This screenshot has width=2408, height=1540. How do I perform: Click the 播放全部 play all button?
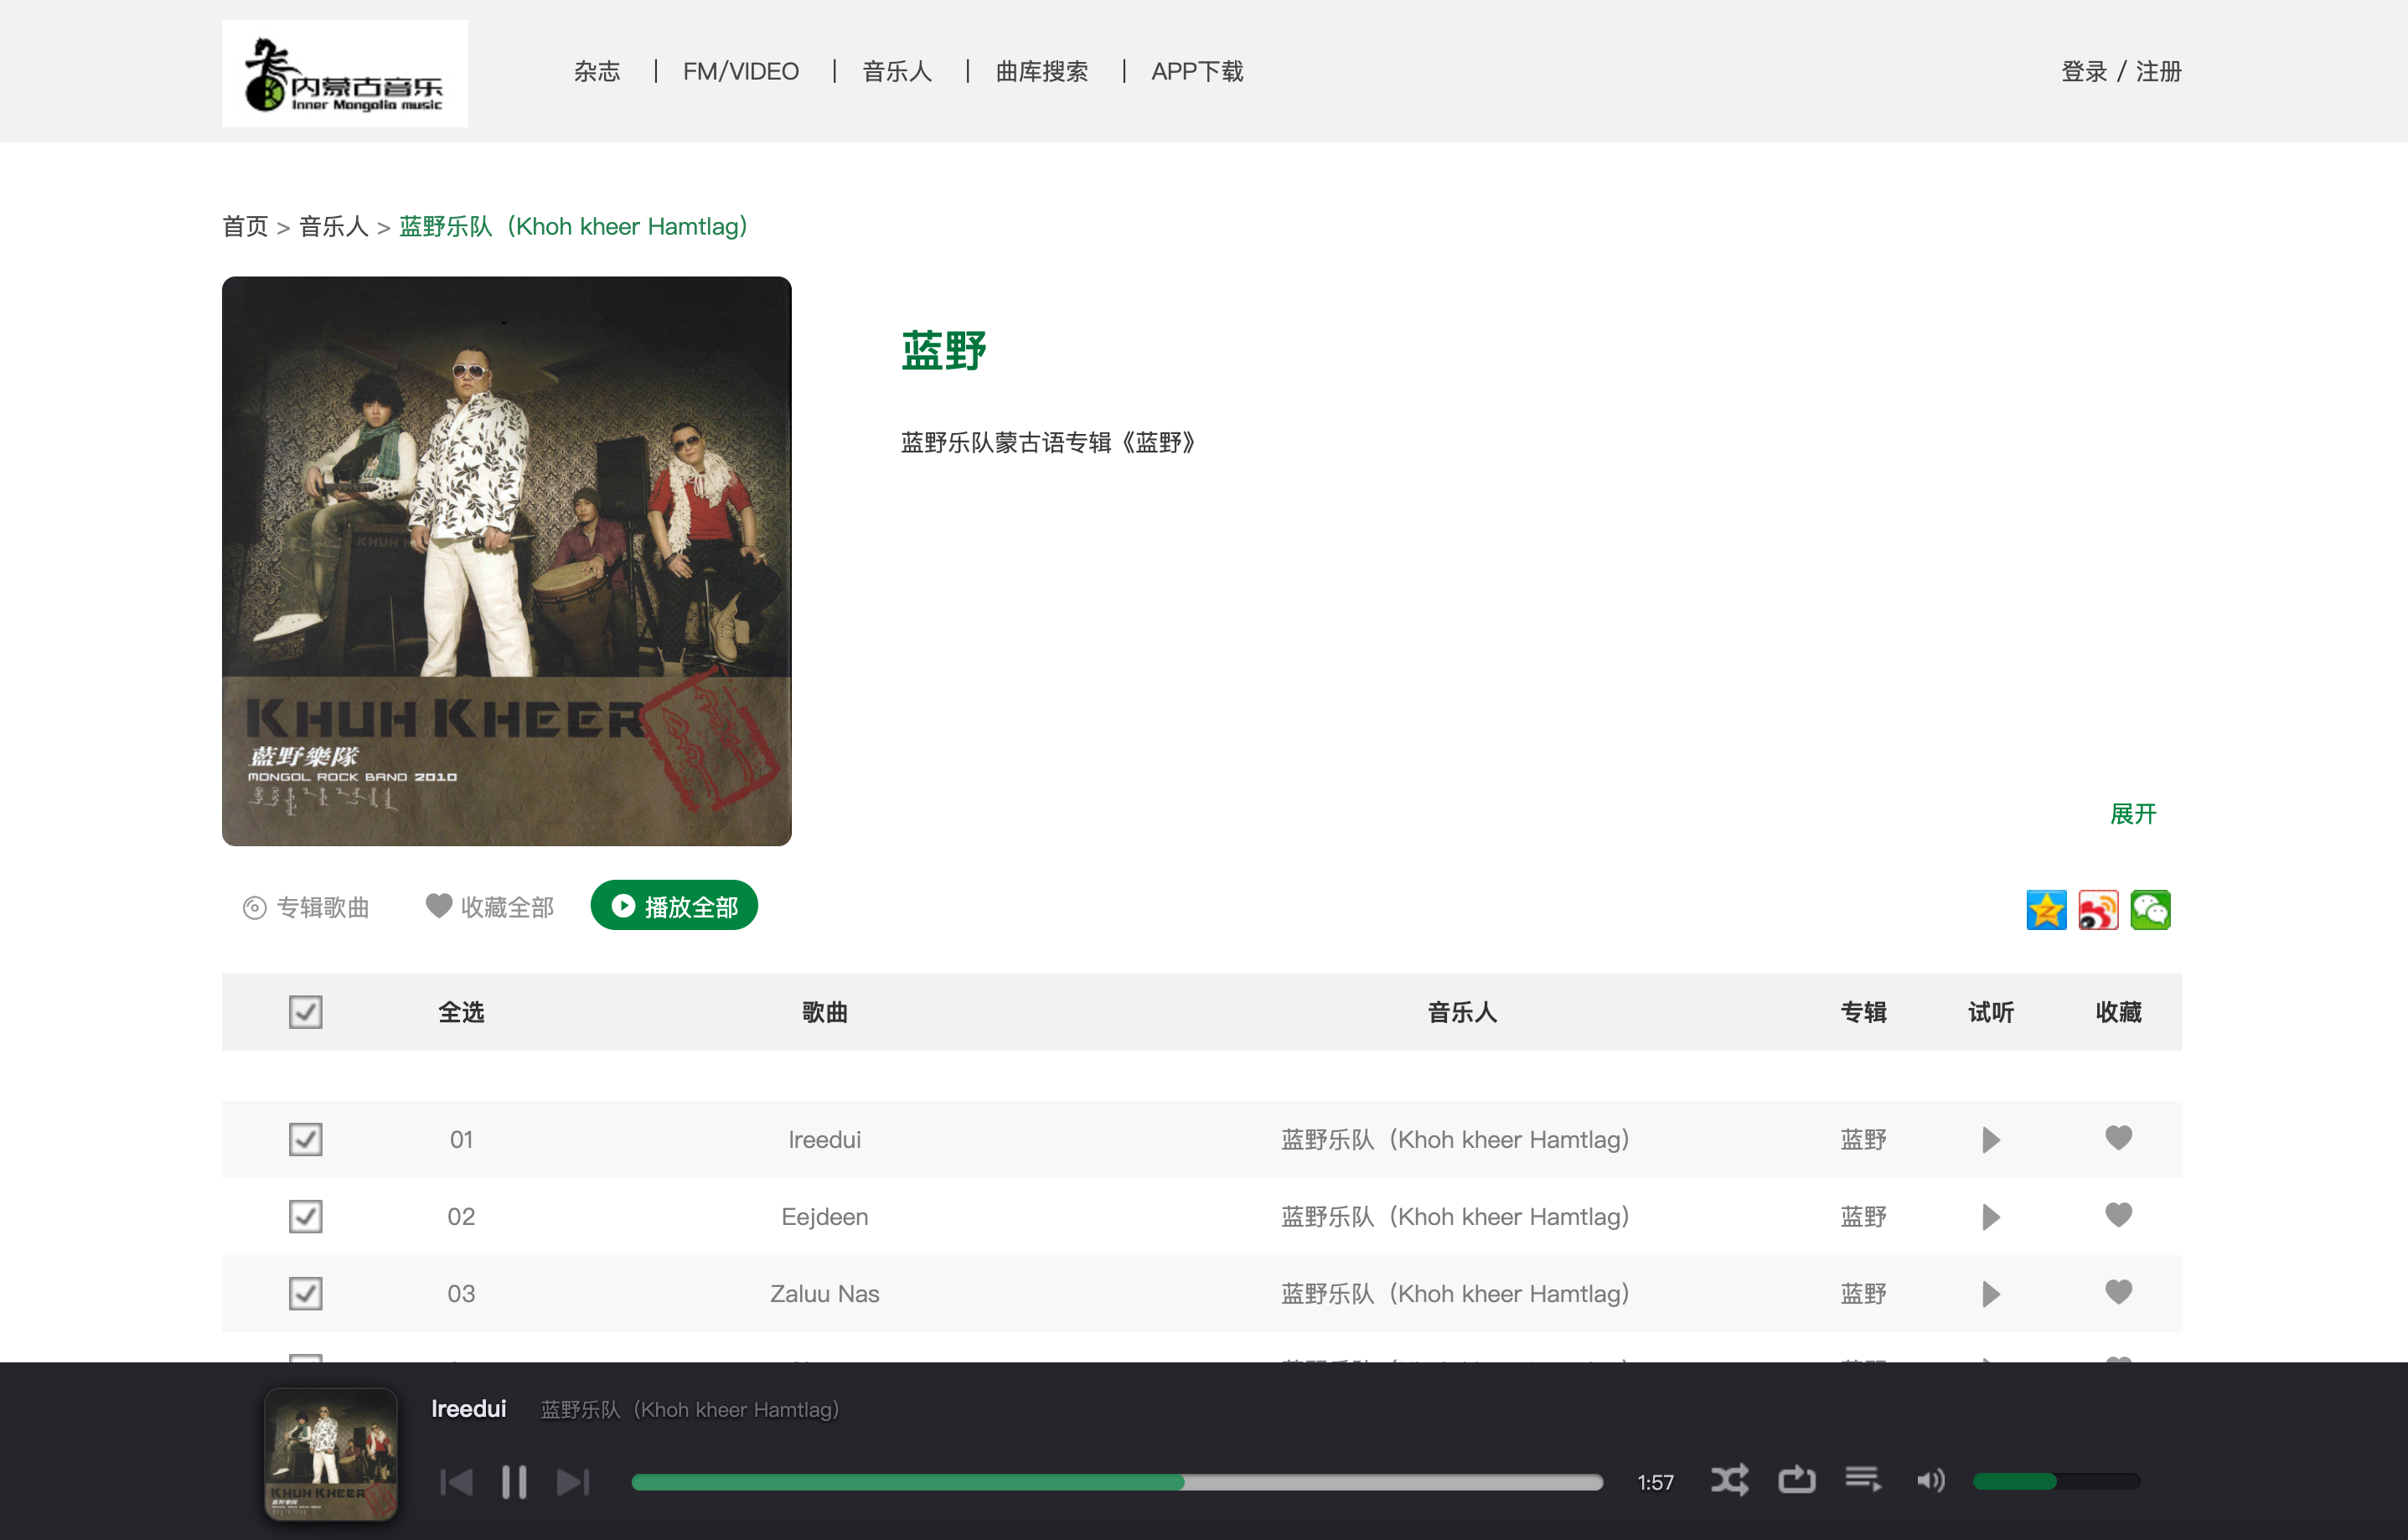pyautogui.click(x=674, y=906)
